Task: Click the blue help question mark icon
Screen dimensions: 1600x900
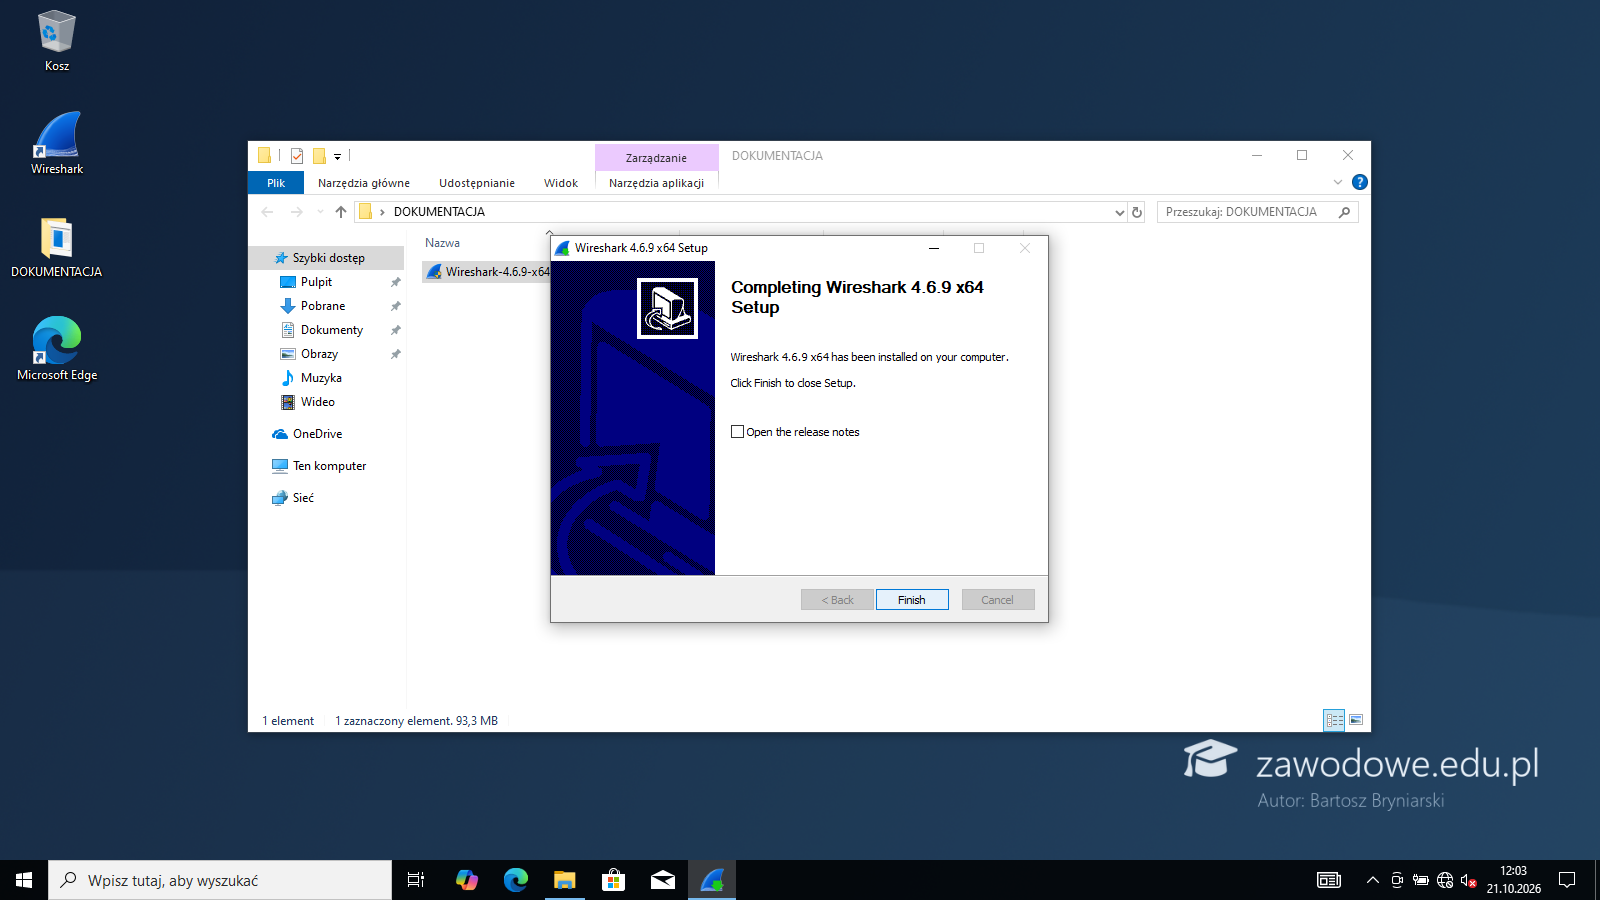Action: tap(1360, 182)
